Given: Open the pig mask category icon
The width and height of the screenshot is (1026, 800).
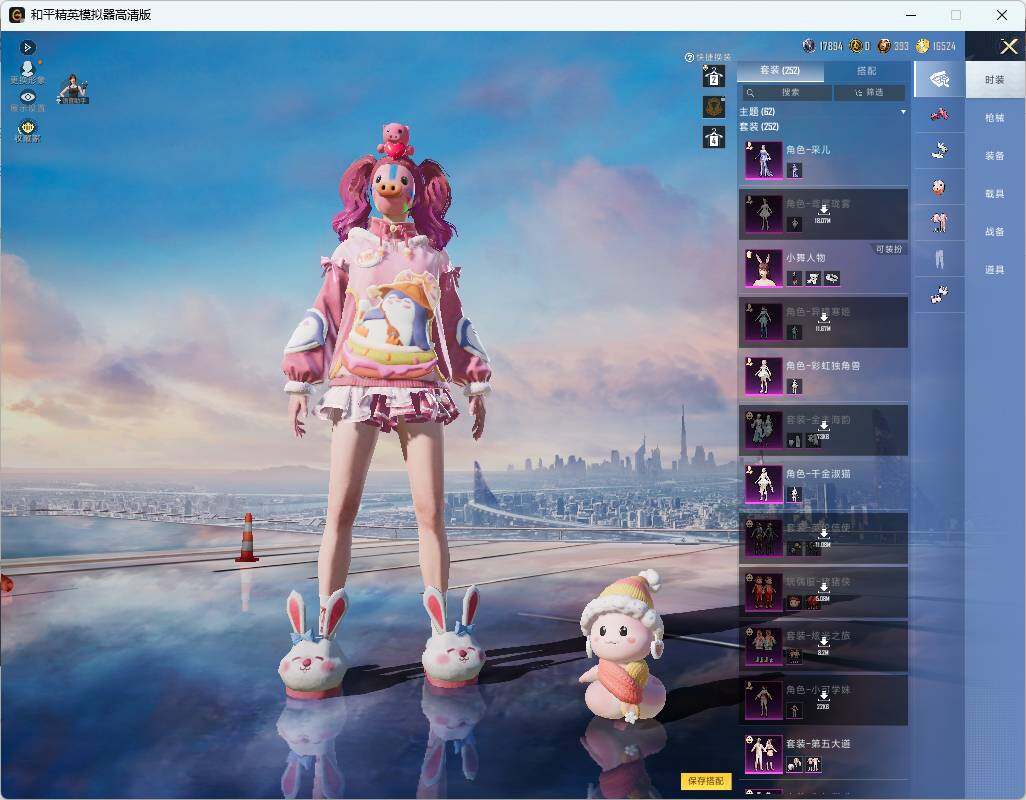Looking at the screenshot, I should point(940,188).
